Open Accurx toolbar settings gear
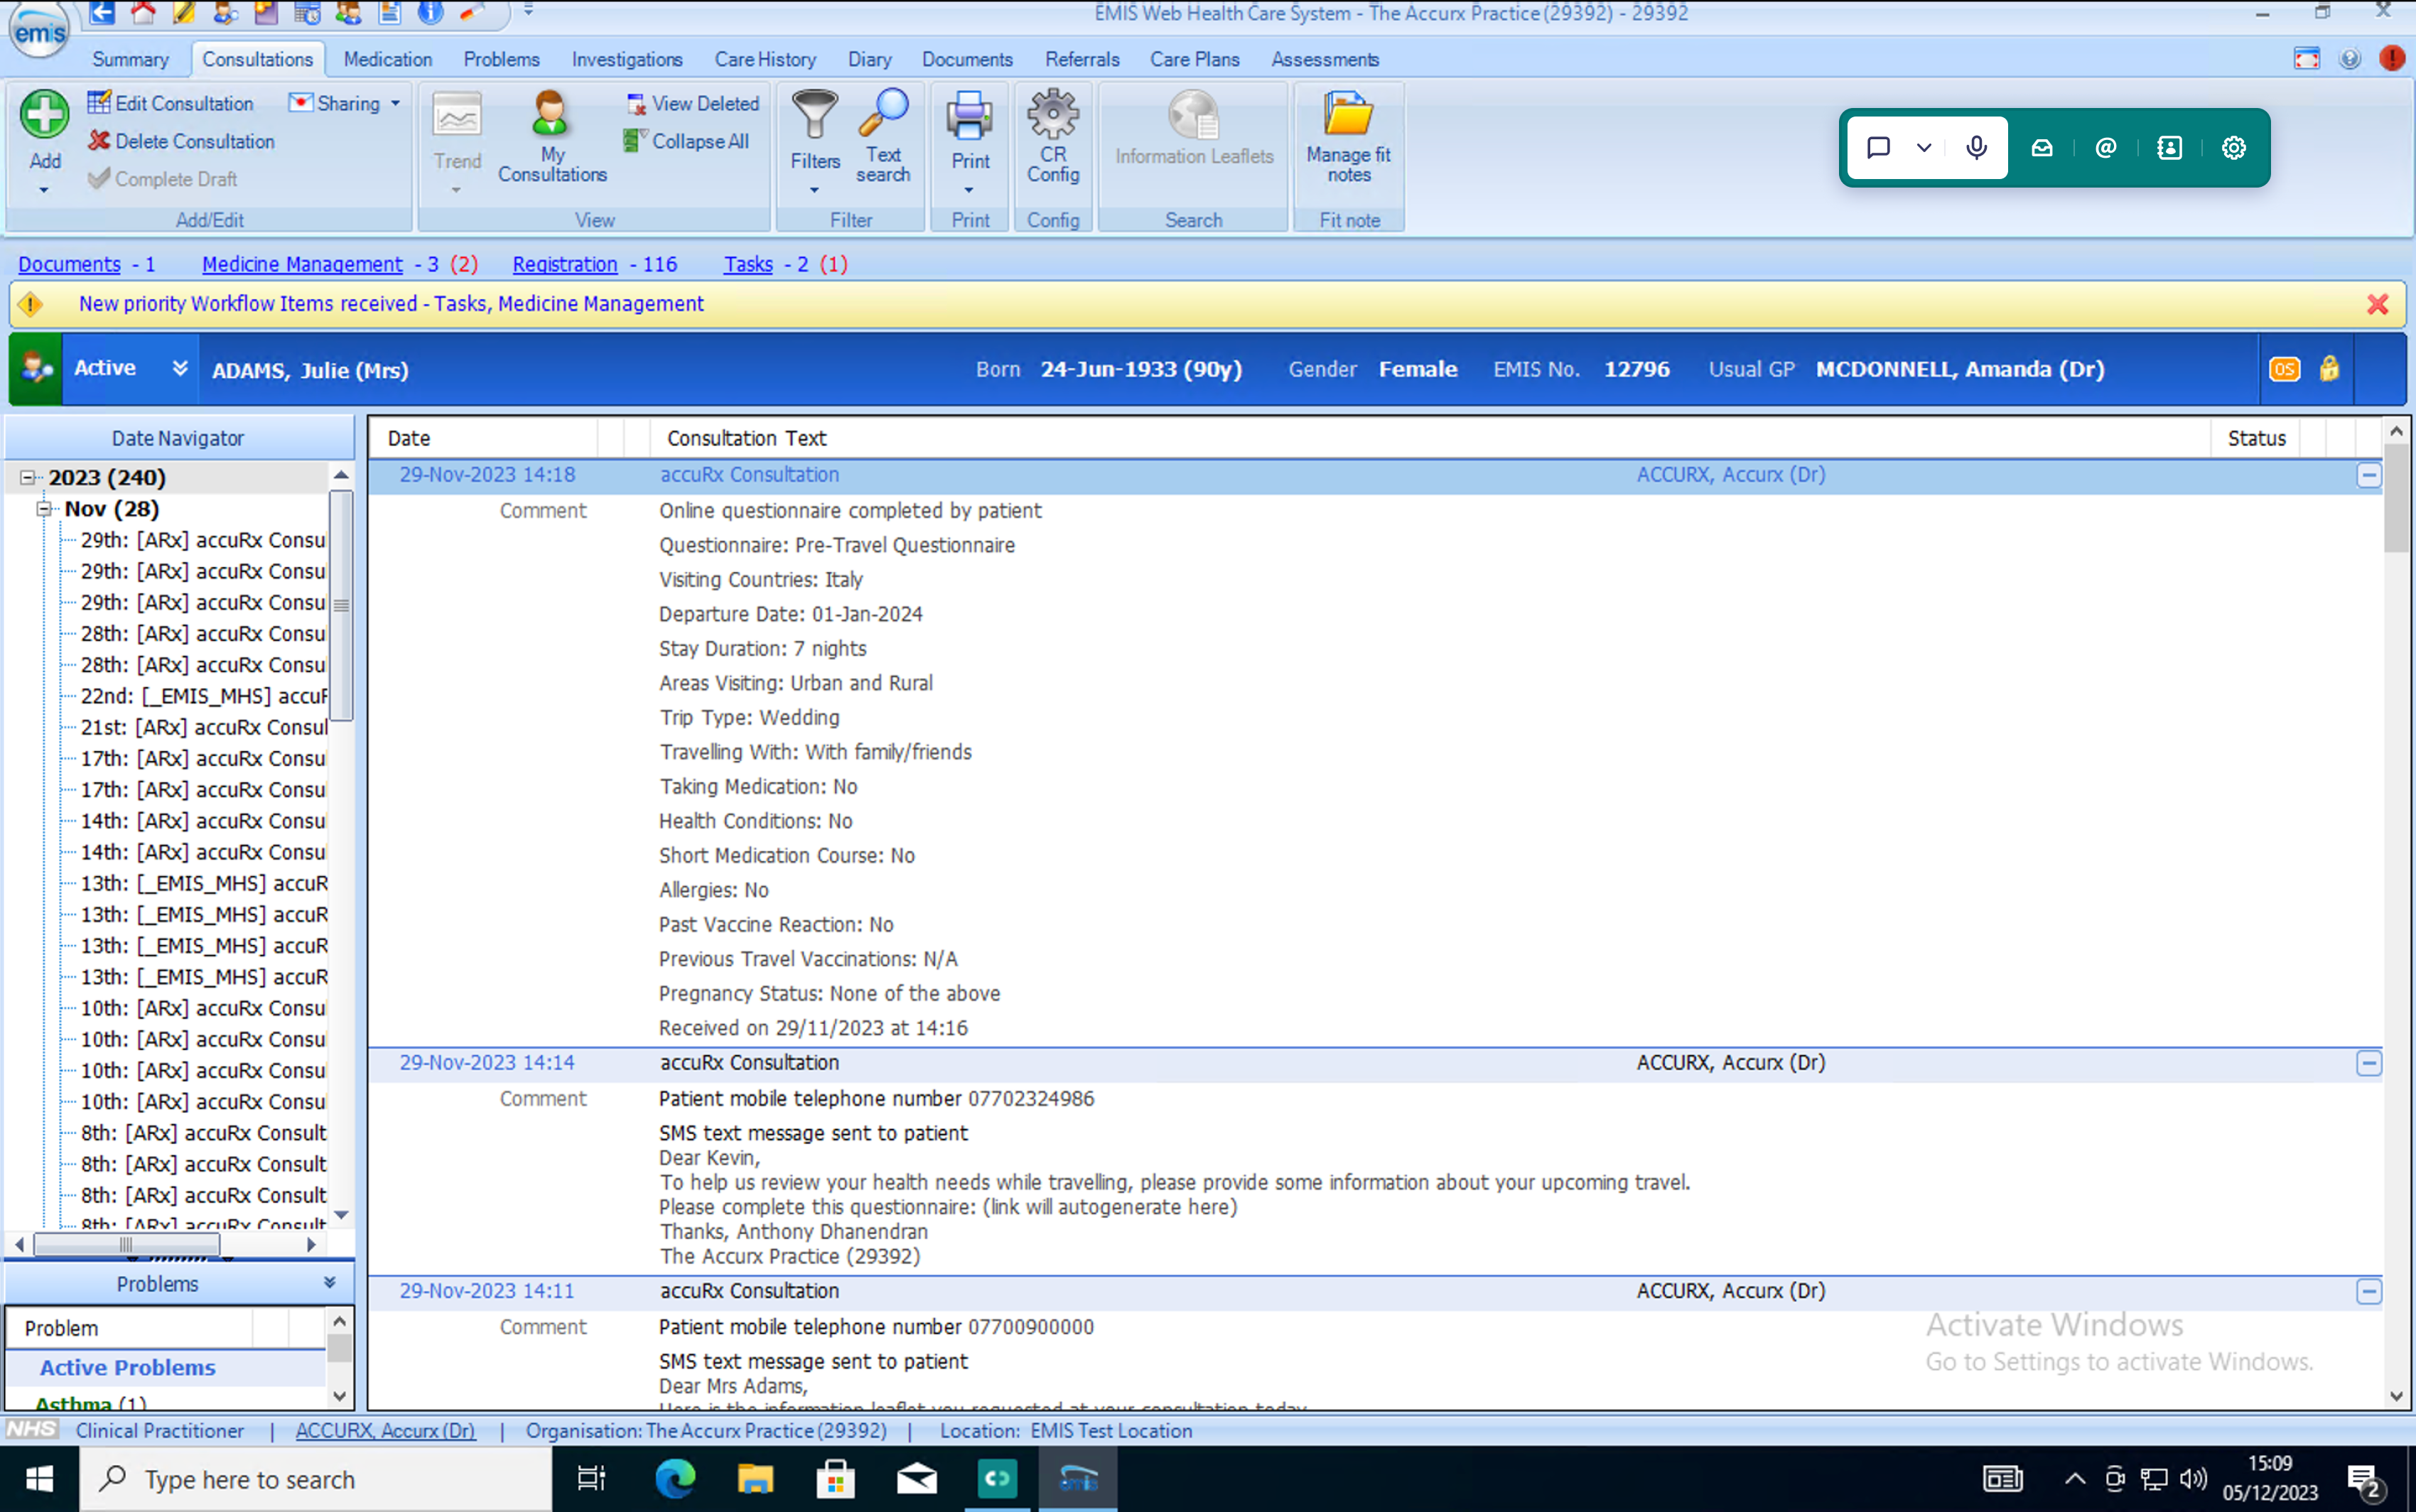Viewport: 2416px width, 1512px height. (2234, 148)
